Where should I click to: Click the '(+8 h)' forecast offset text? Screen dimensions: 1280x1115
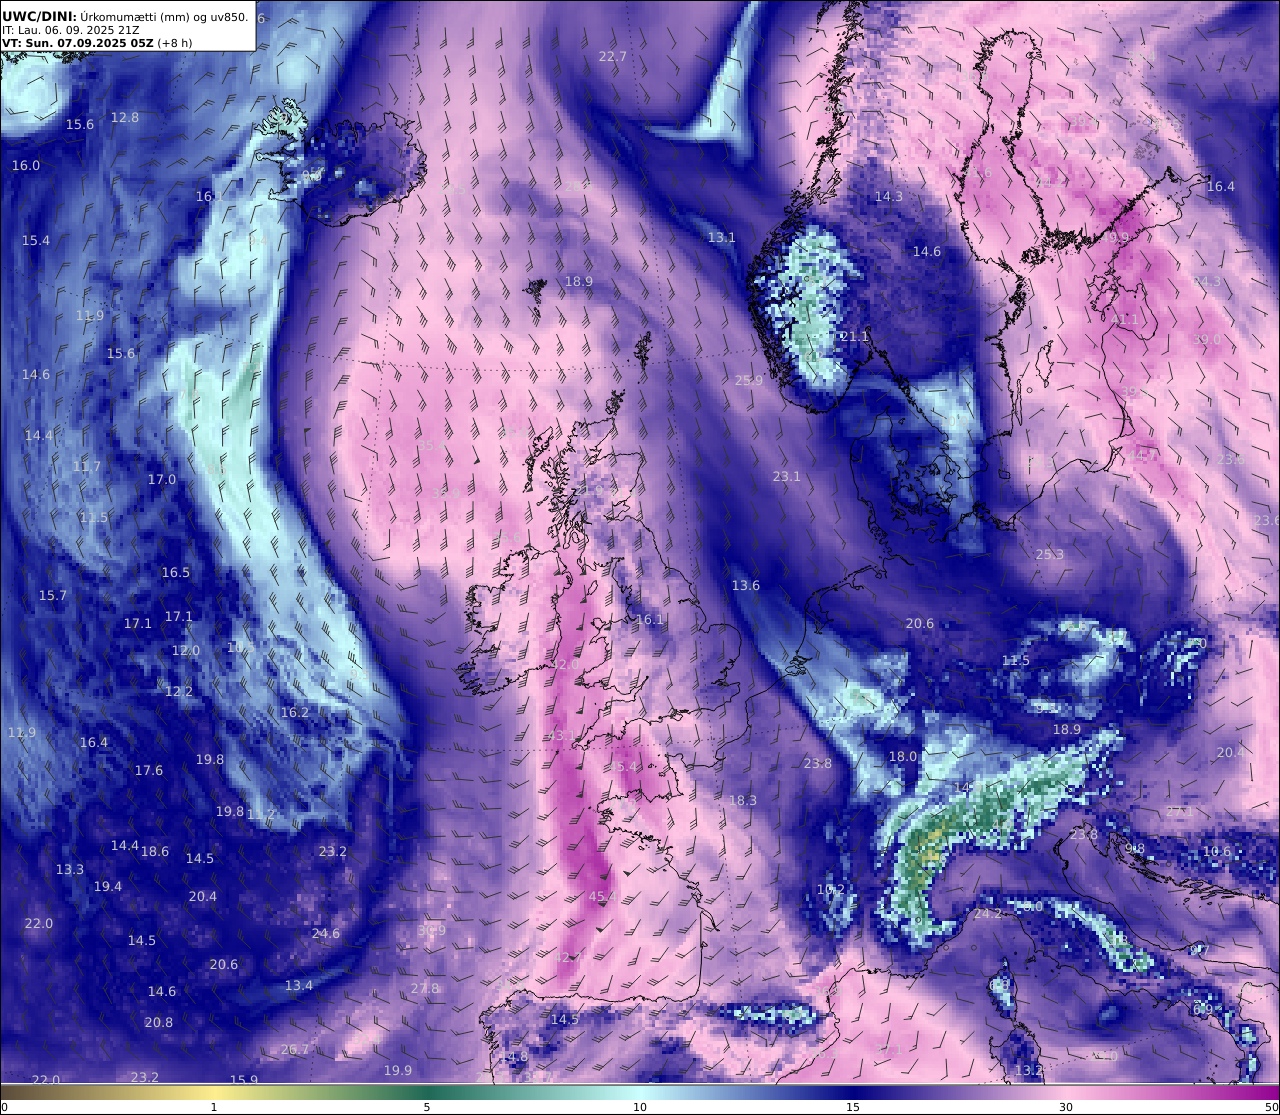(174, 43)
